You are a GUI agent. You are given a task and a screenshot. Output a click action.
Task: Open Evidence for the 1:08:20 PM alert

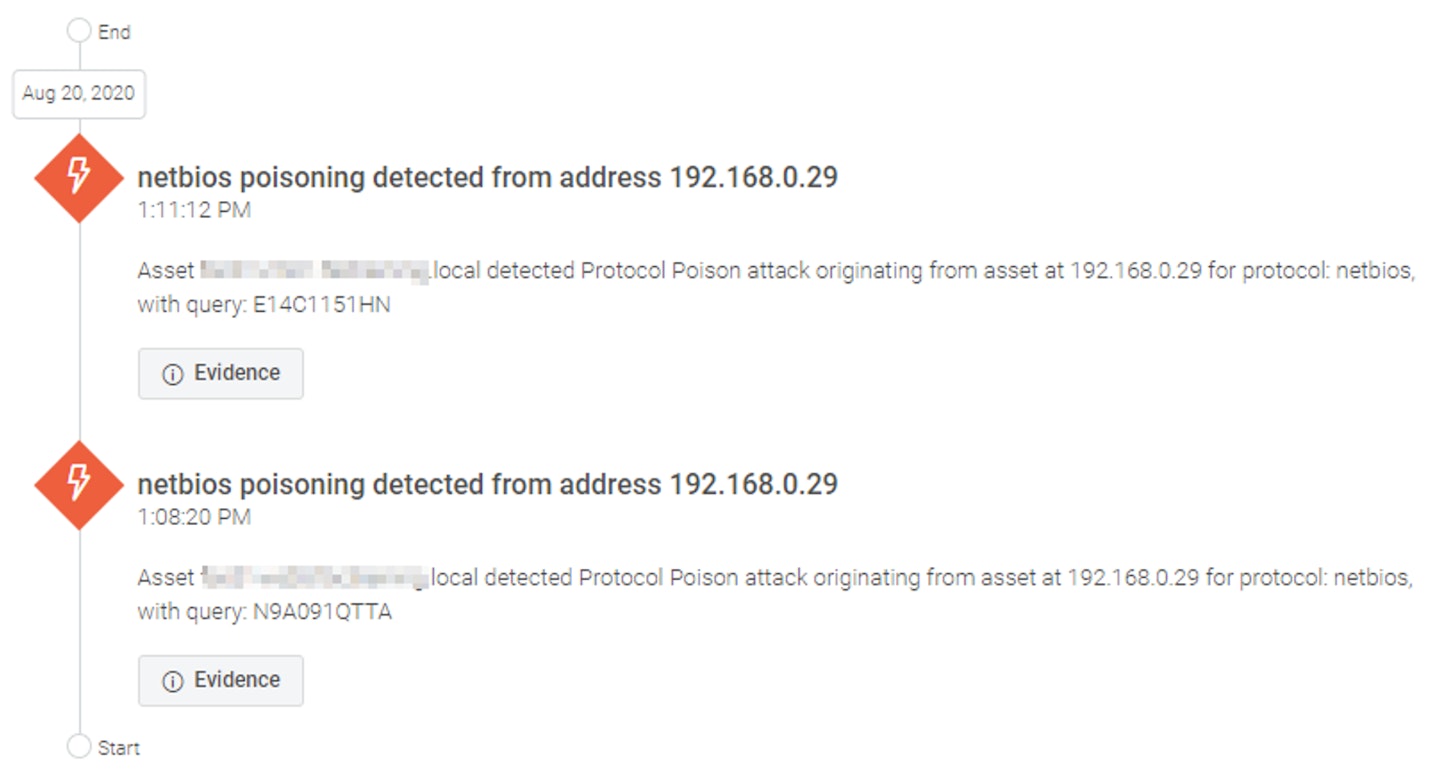pyautogui.click(x=220, y=680)
